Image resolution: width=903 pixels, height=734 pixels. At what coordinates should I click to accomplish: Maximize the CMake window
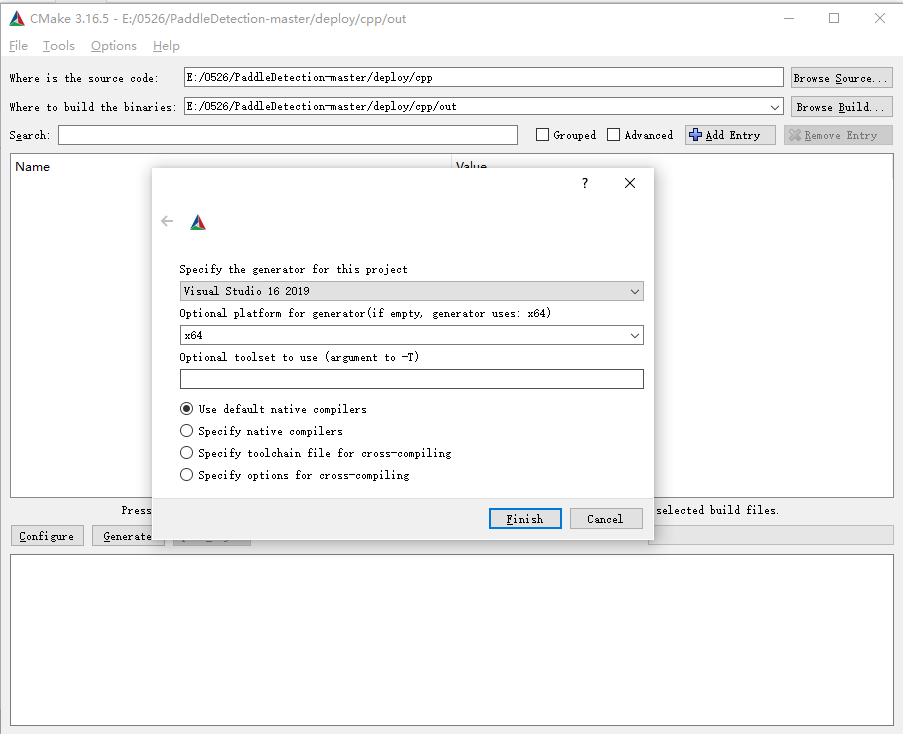click(x=834, y=18)
